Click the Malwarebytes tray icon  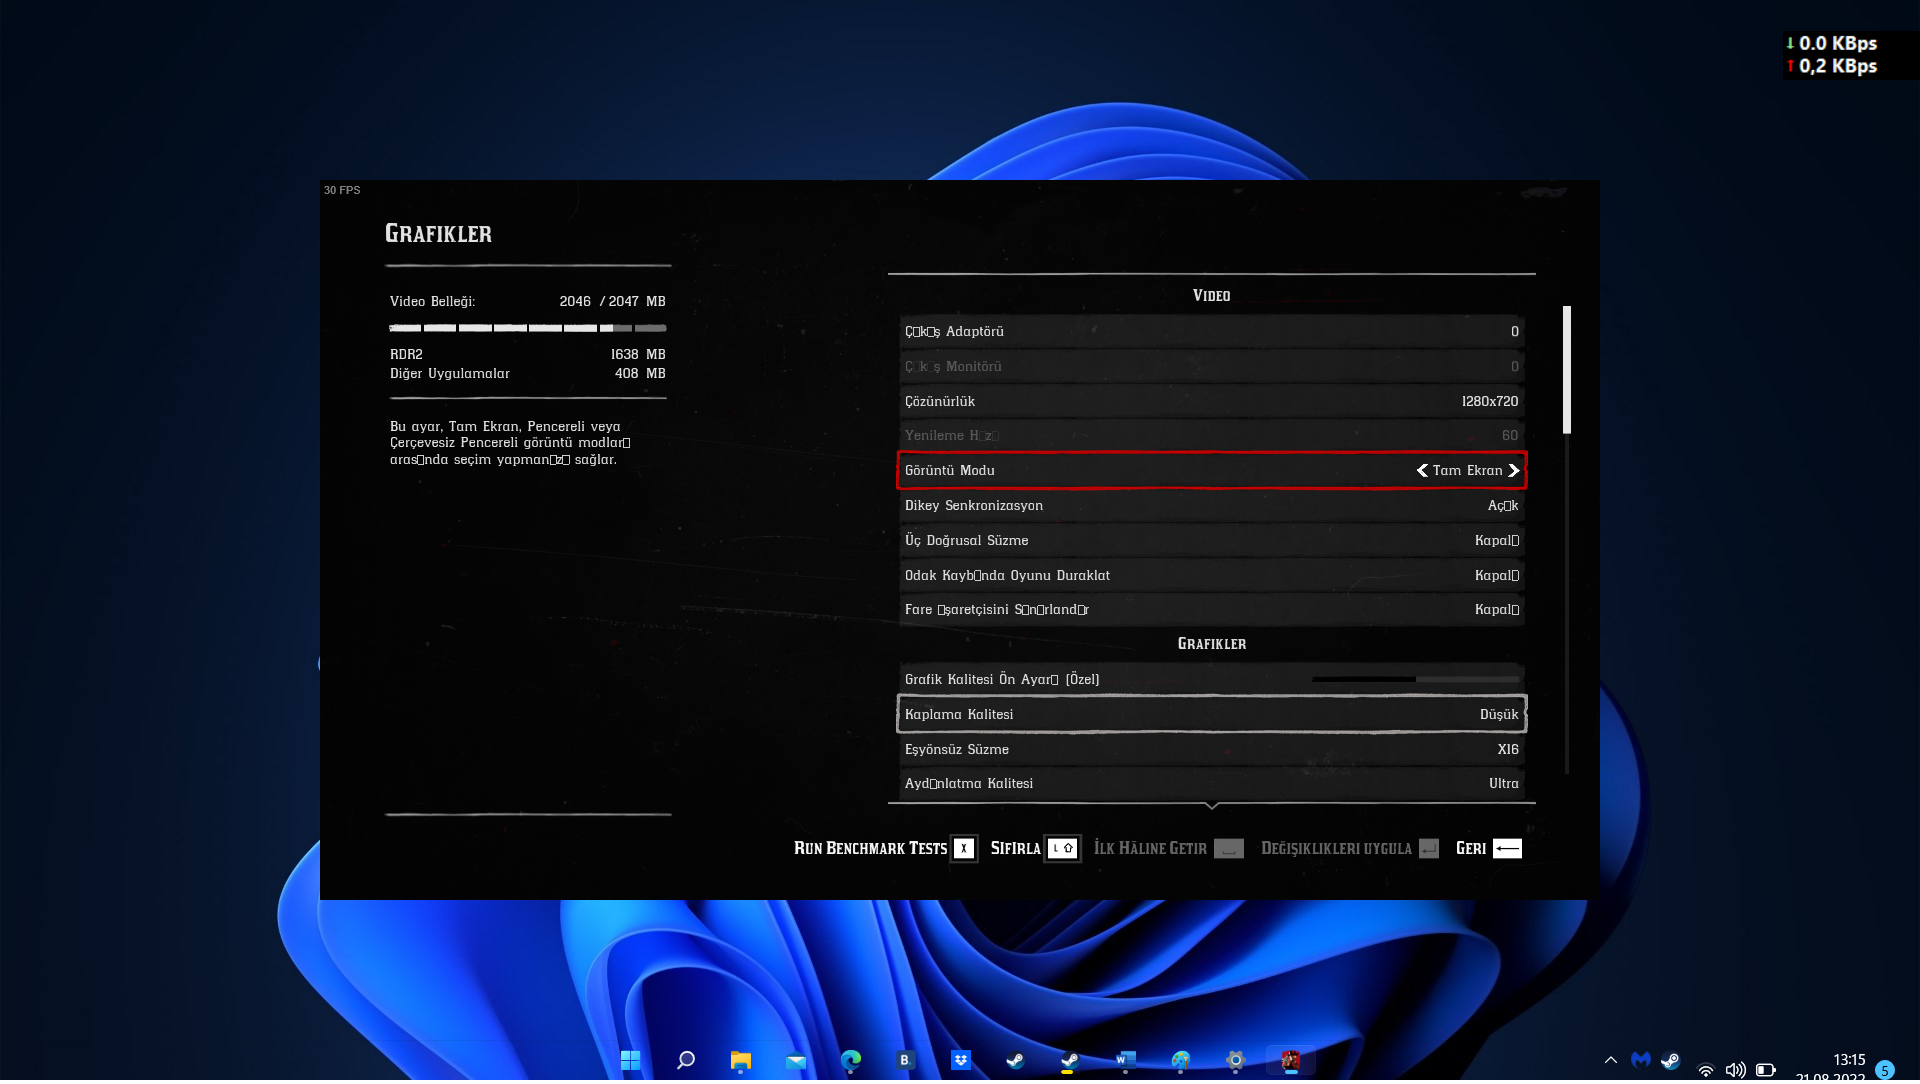[x=1640, y=1060]
